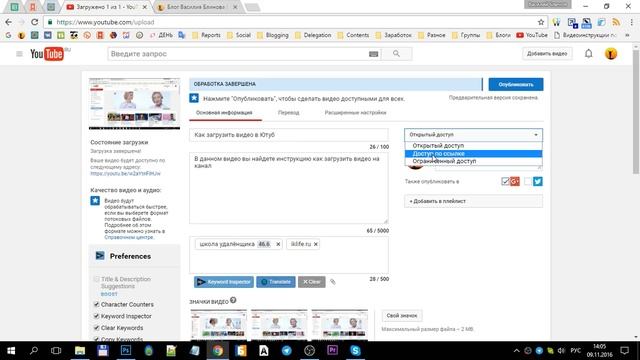Screen dimensions: 640x360
Task: Expand Добавить в плейлист
Action: point(473,201)
